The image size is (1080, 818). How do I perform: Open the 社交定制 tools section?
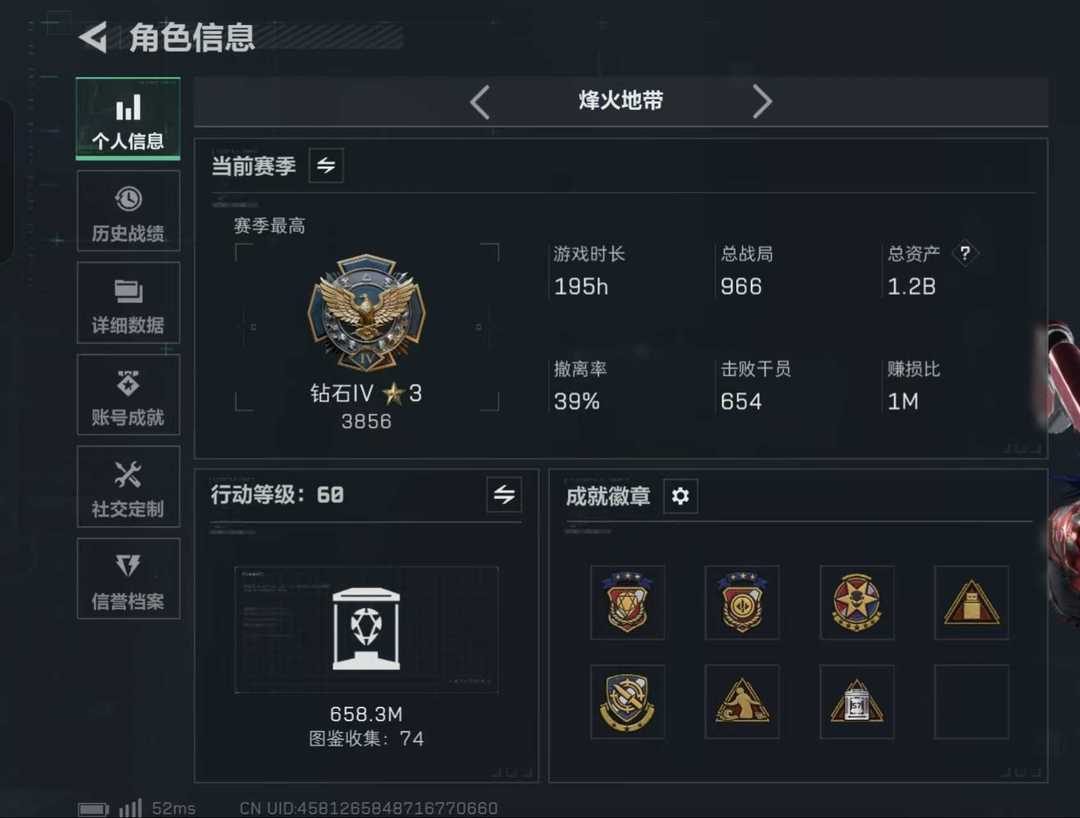tap(128, 487)
